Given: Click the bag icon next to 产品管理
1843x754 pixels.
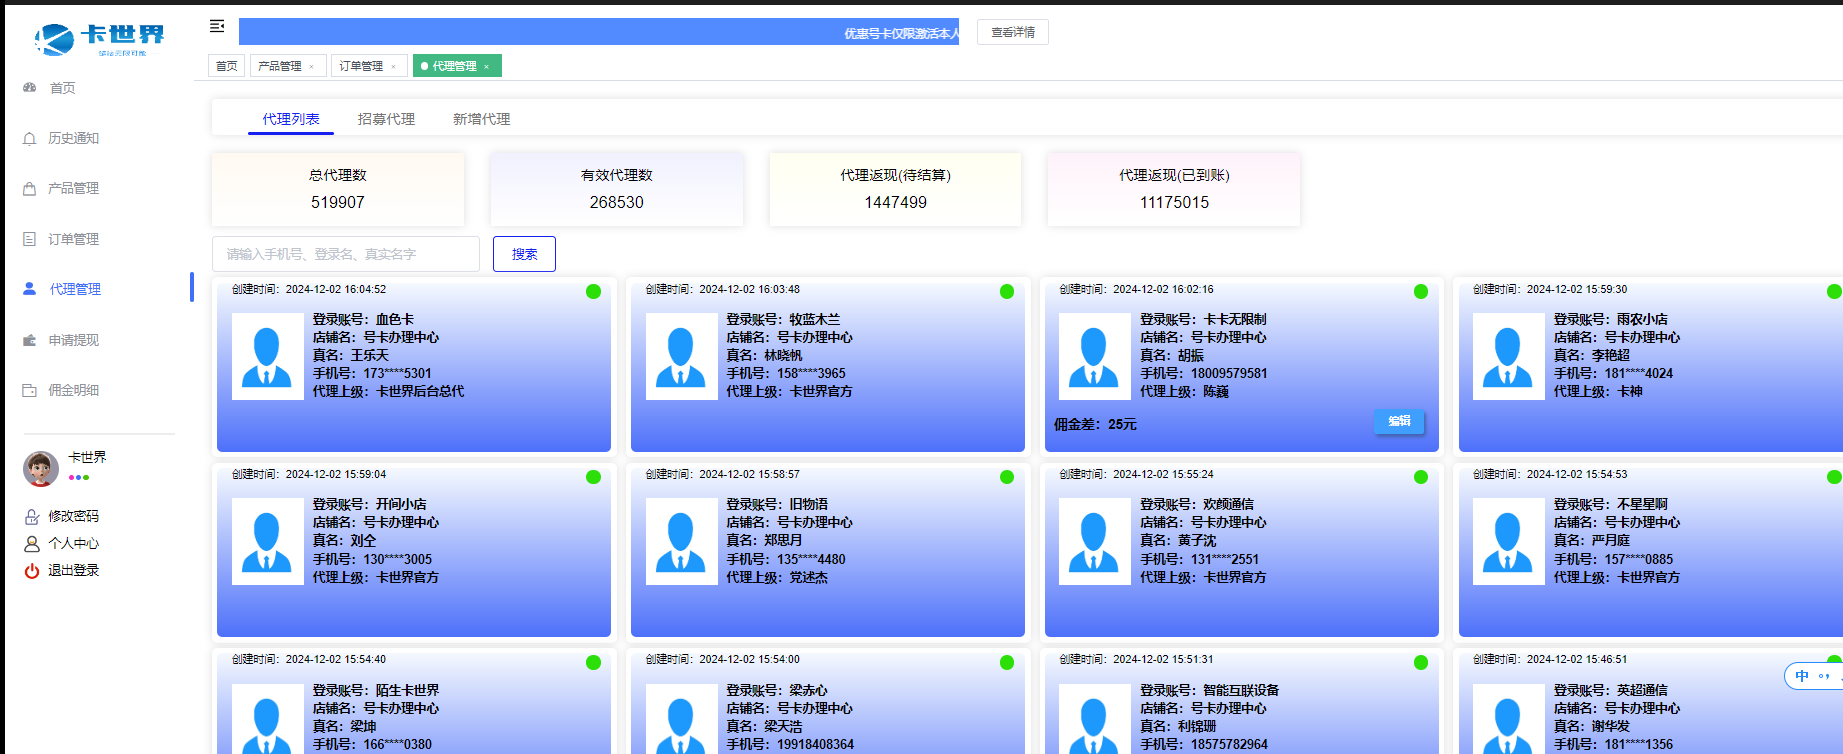Looking at the screenshot, I should tap(29, 188).
